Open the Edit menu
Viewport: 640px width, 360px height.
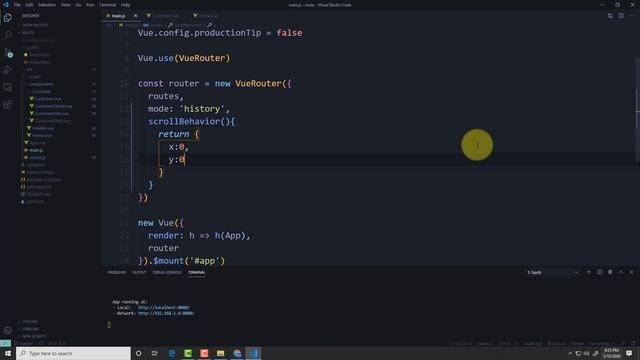coord(29,5)
